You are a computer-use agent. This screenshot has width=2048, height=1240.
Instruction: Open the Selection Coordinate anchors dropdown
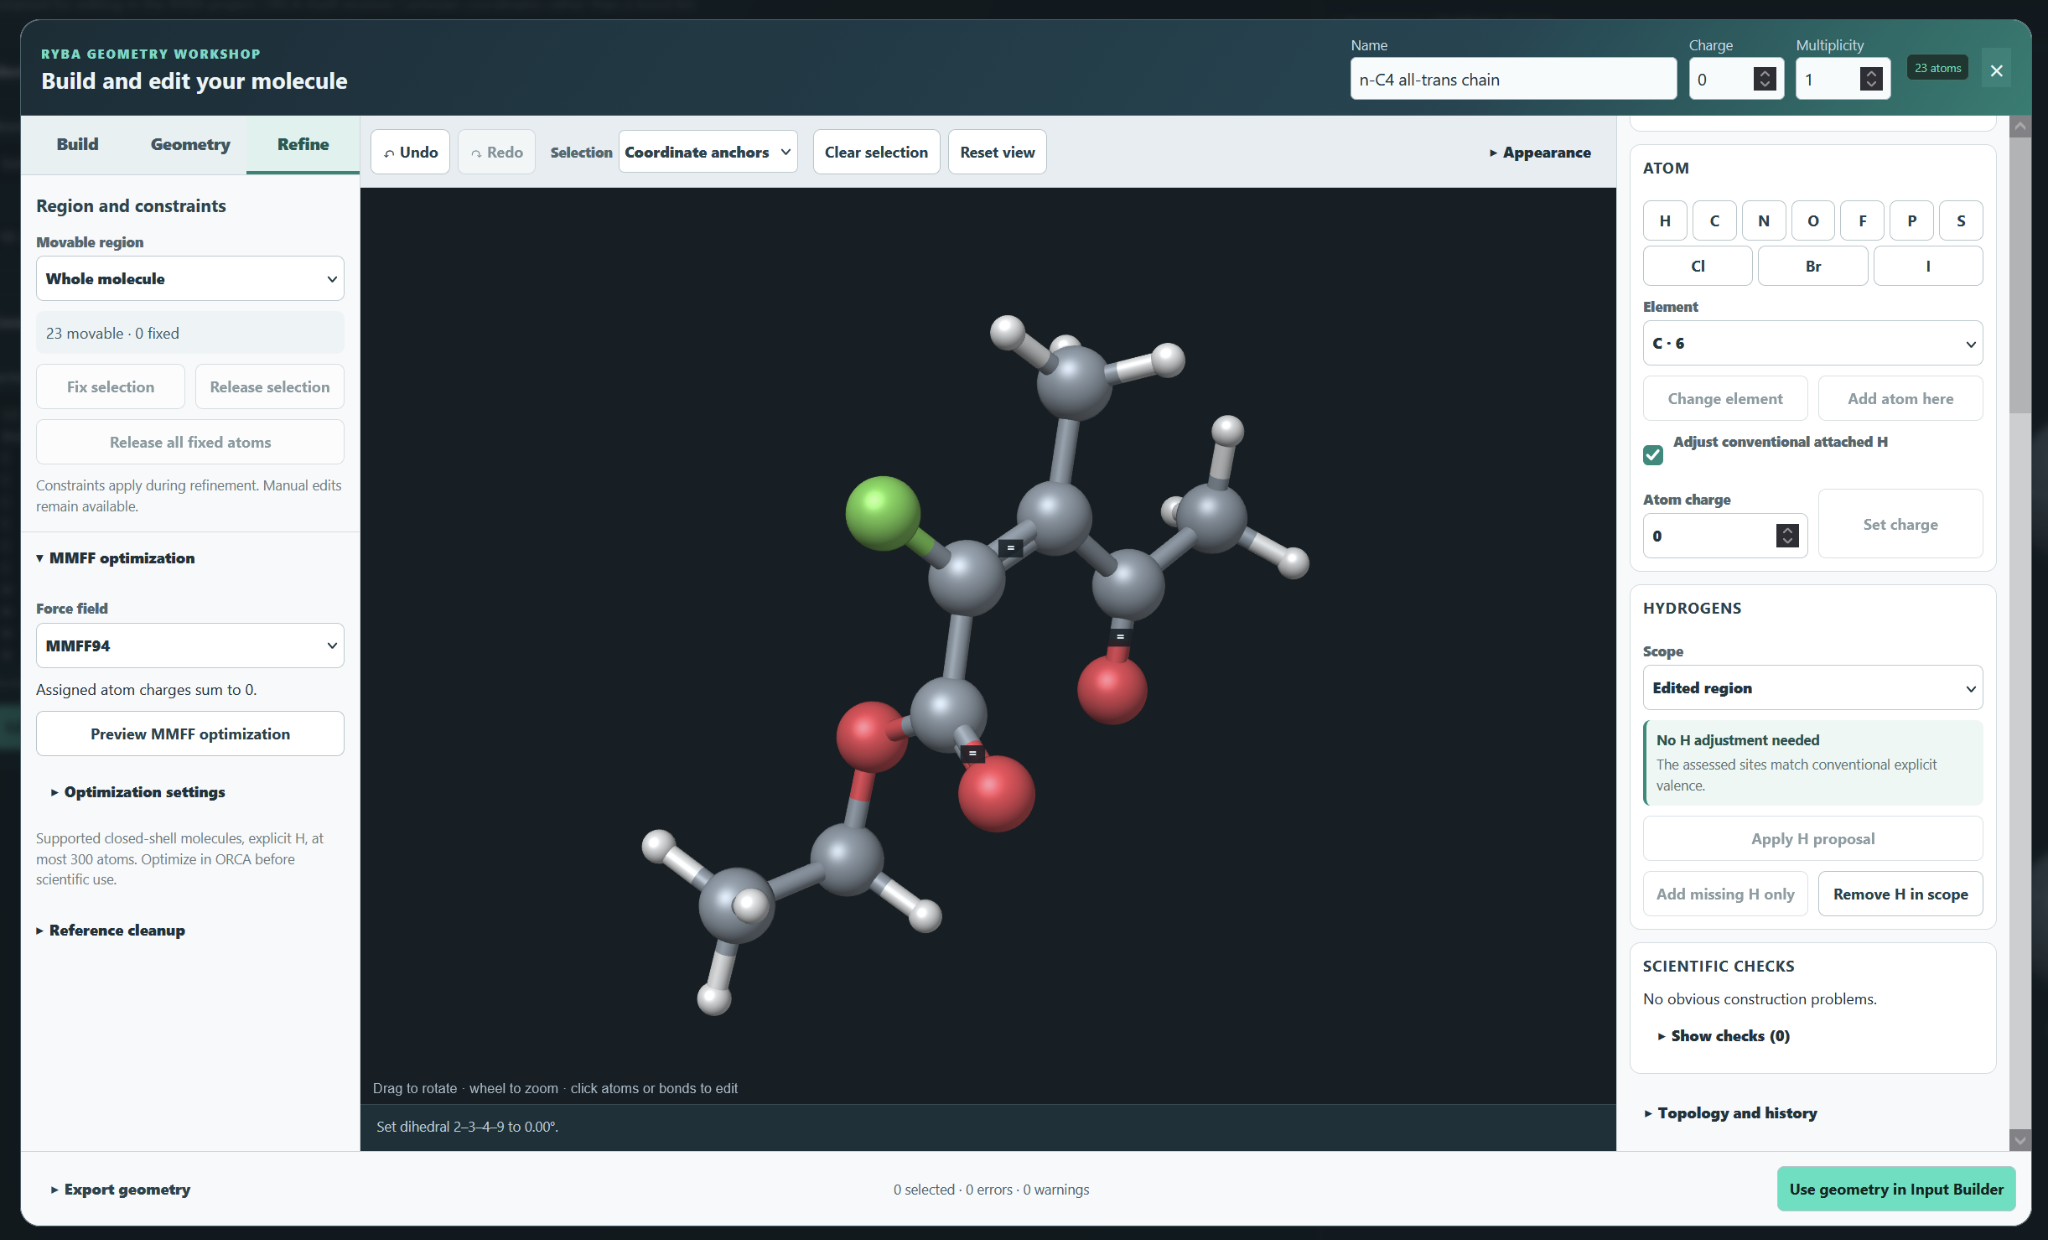coord(708,152)
